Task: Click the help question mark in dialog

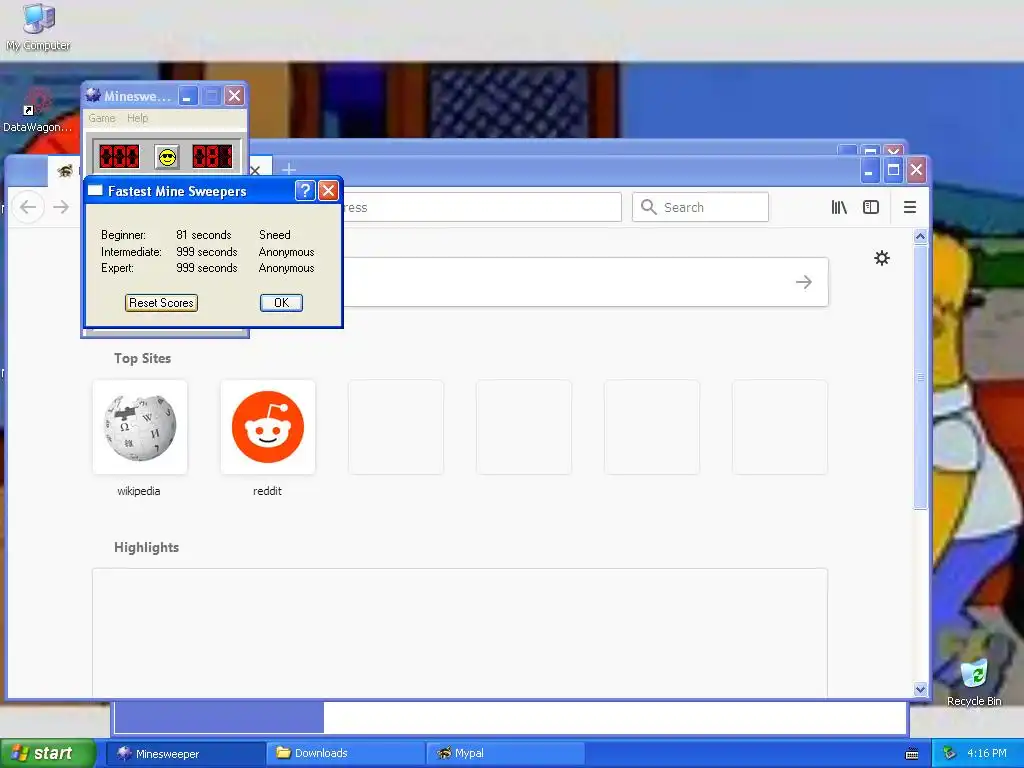Action: (x=305, y=191)
